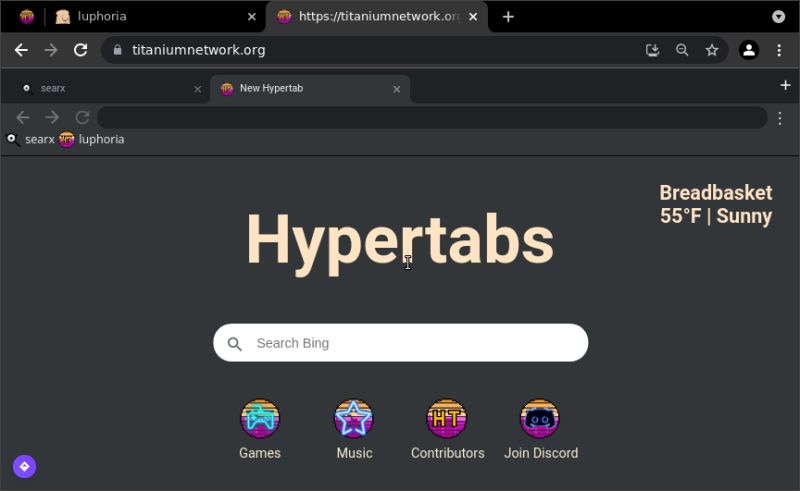This screenshot has width=800, height=491.
Task: Open the Games shortcut icon
Action: click(x=260, y=419)
